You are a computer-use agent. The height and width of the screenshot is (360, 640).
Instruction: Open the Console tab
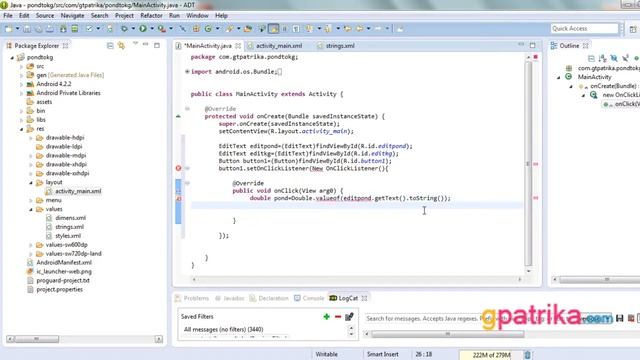309,298
